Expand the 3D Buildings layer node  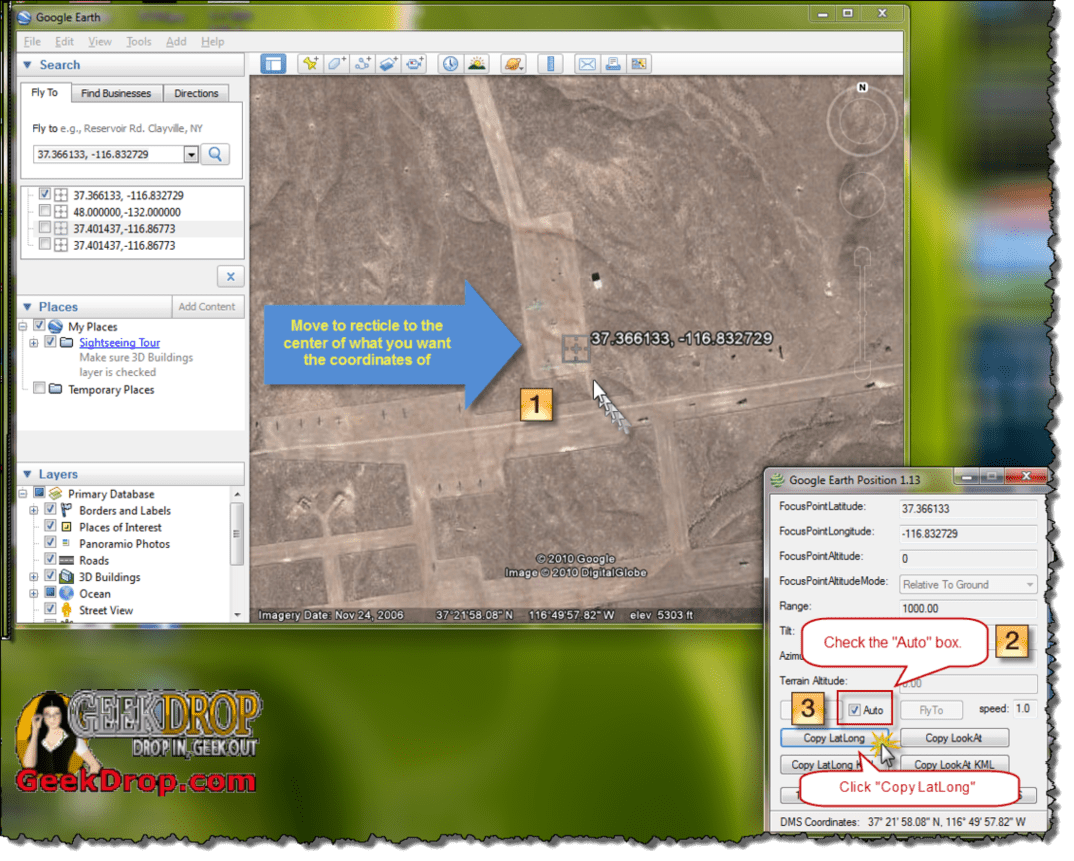34,577
